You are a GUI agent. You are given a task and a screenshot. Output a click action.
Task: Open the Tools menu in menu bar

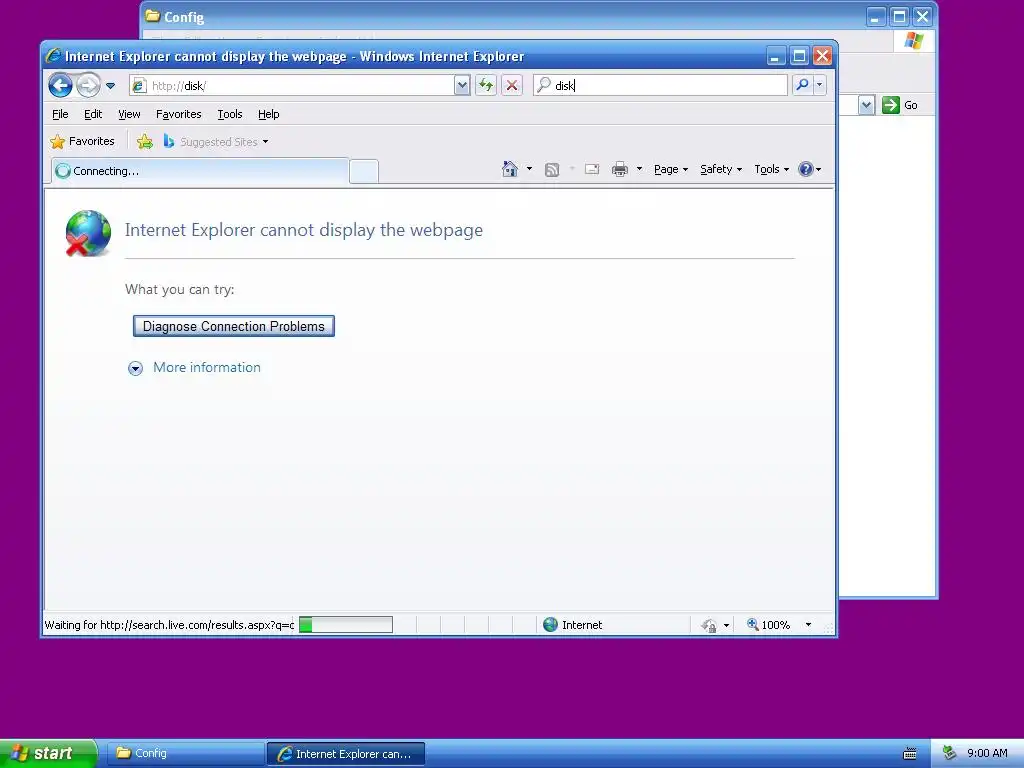tap(230, 114)
